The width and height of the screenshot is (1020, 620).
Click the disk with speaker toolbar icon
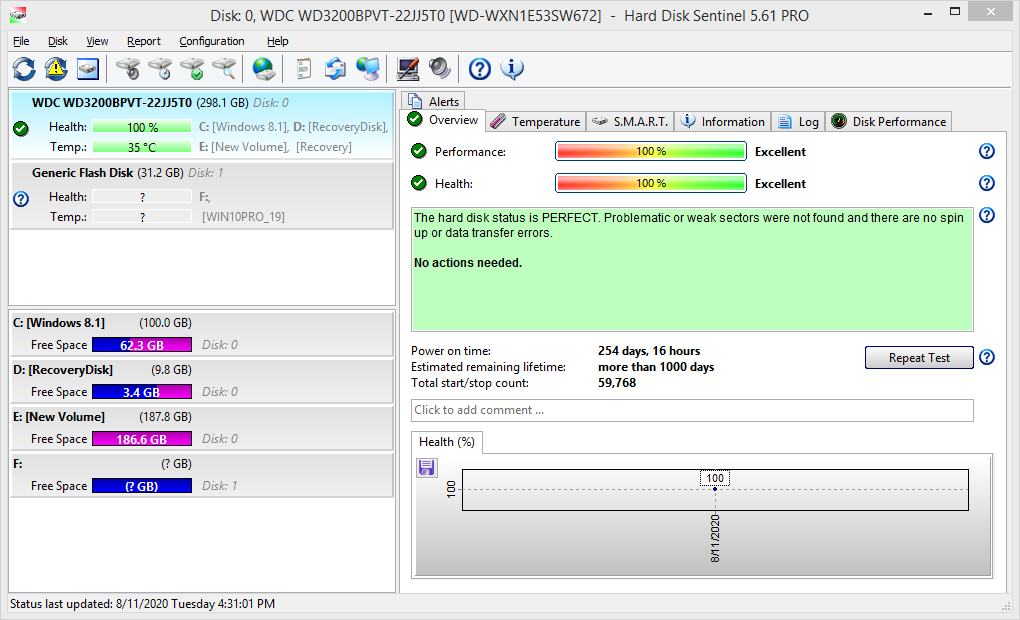coord(128,68)
